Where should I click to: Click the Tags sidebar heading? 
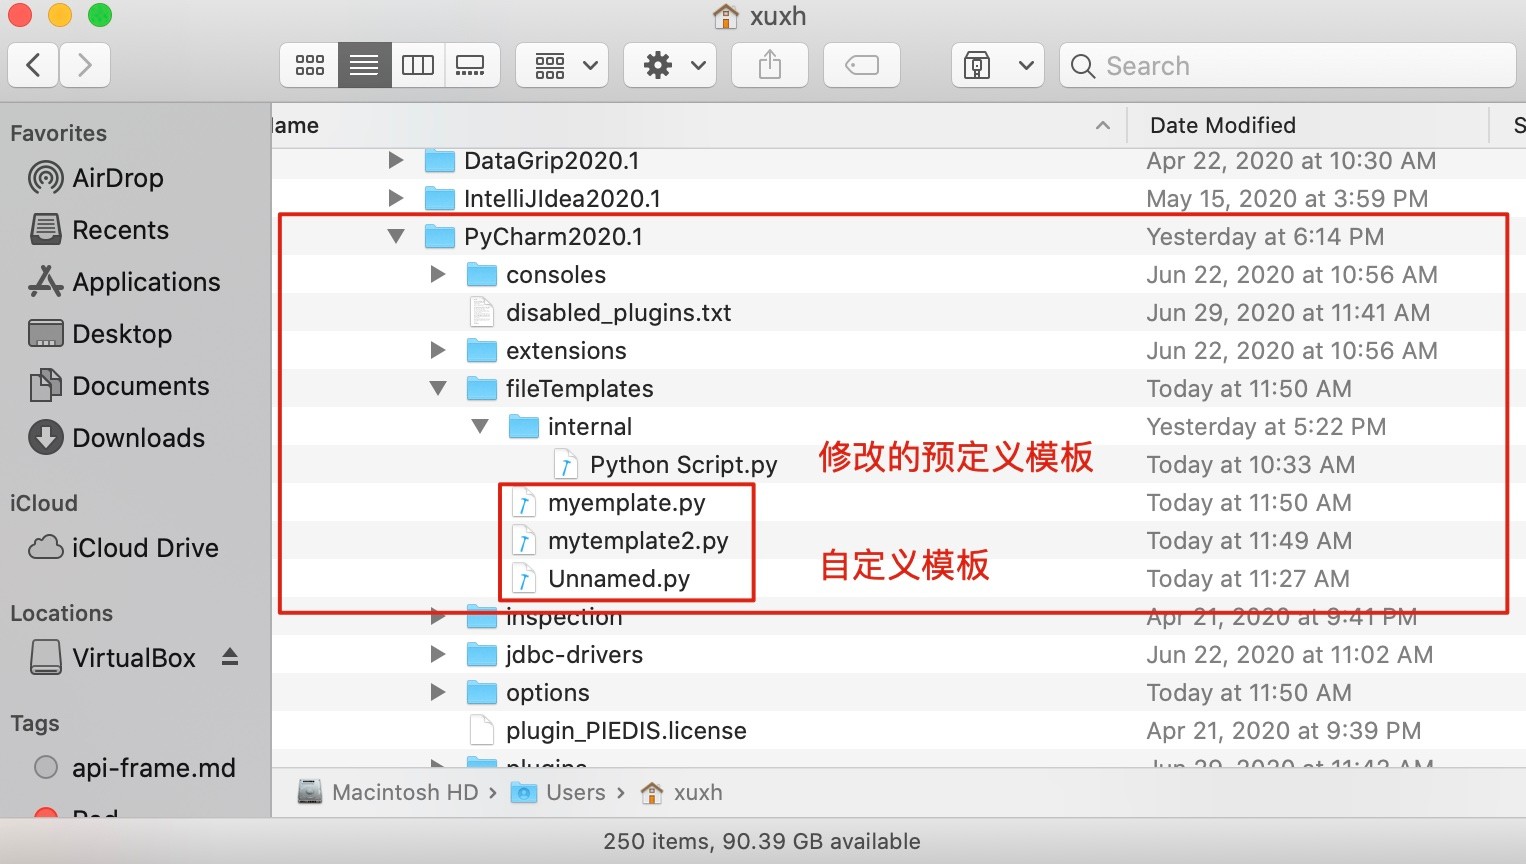coord(35,723)
